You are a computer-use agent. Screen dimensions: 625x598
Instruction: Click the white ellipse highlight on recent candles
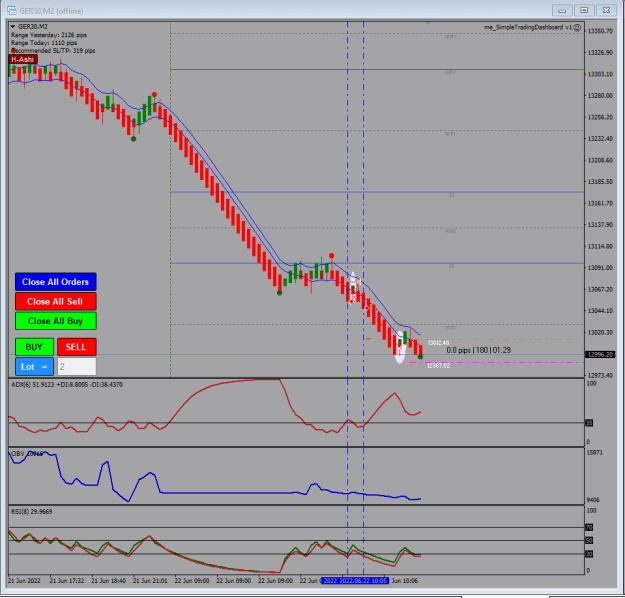tap(400, 347)
